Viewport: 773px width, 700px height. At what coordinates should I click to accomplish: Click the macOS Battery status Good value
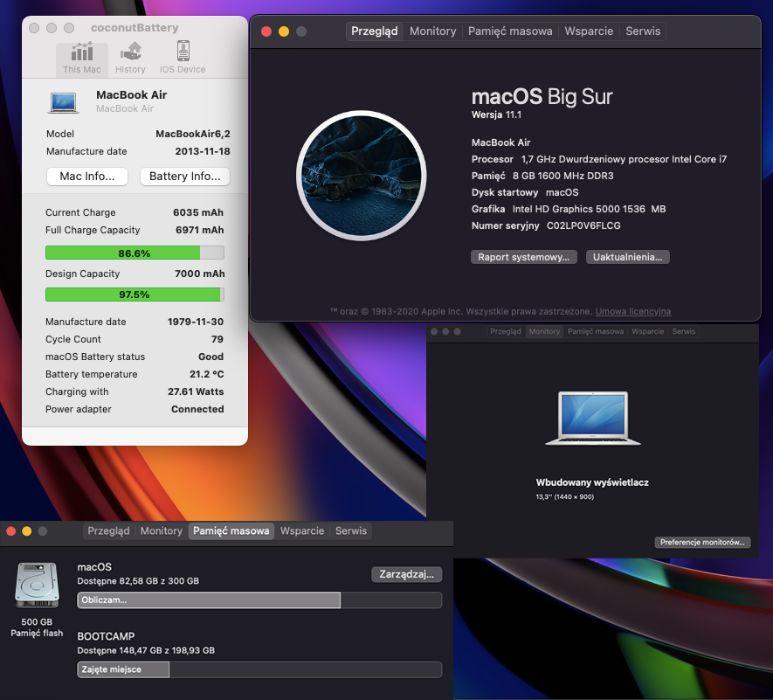(211, 356)
